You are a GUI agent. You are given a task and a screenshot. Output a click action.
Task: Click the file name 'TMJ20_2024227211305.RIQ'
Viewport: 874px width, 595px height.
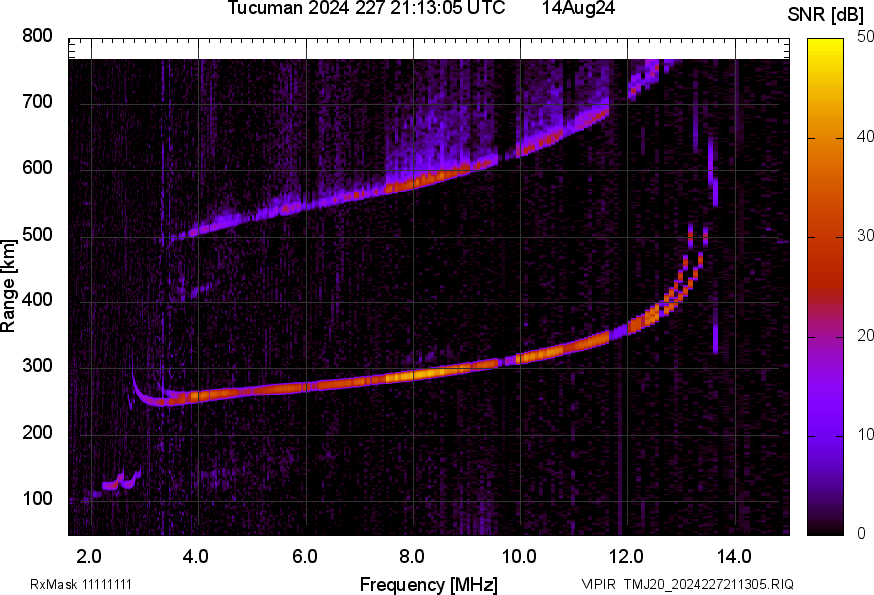tap(708, 585)
